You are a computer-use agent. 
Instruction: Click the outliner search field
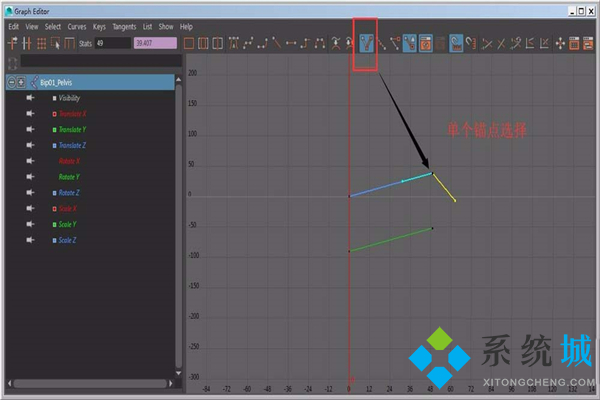pyautogui.click(x=101, y=61)
